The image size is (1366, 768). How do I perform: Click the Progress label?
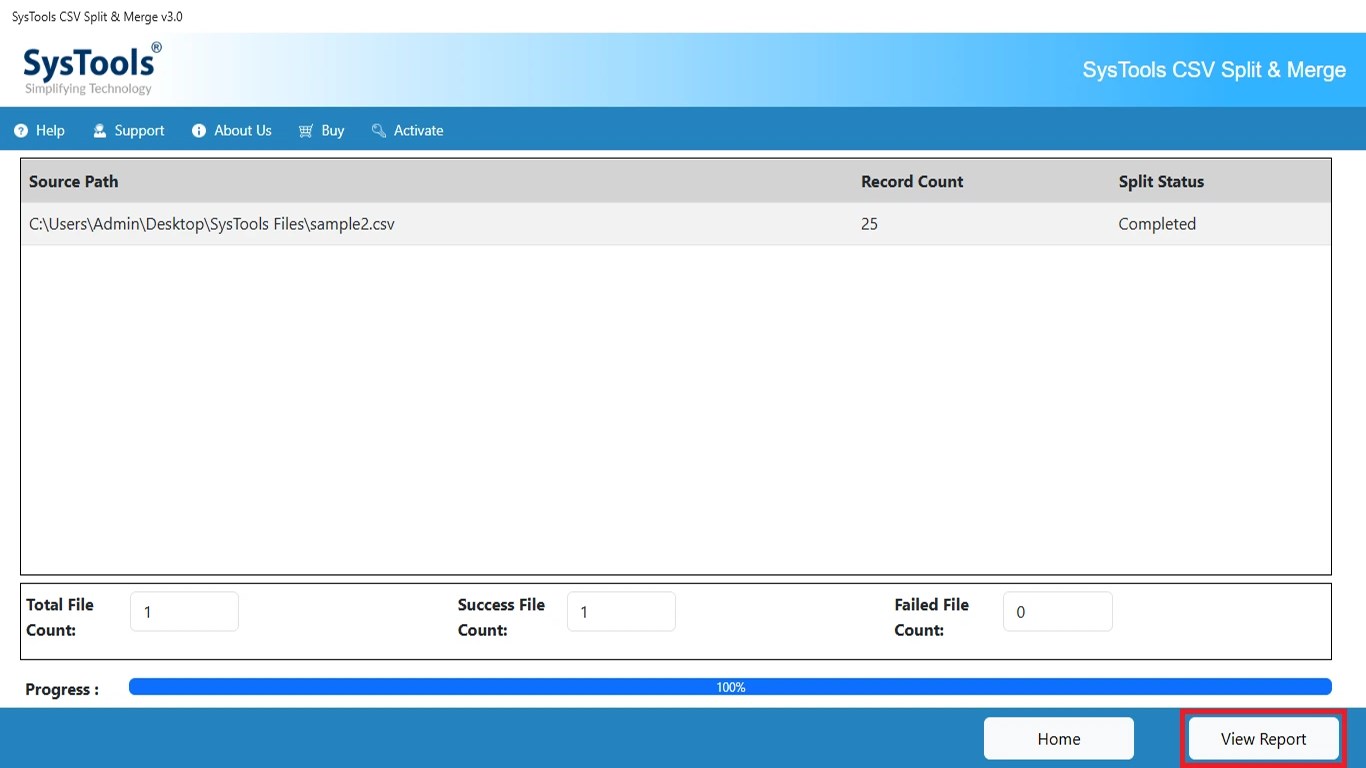62,690
